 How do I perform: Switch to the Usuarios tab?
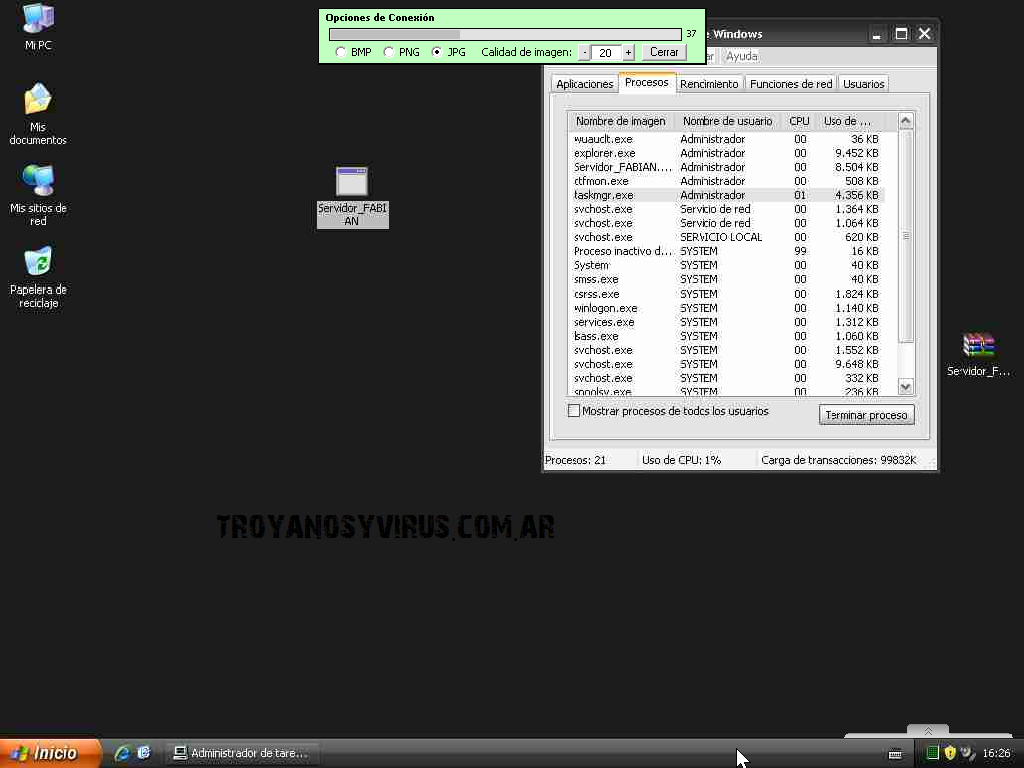pyautogui.click(x=863, y=84)
